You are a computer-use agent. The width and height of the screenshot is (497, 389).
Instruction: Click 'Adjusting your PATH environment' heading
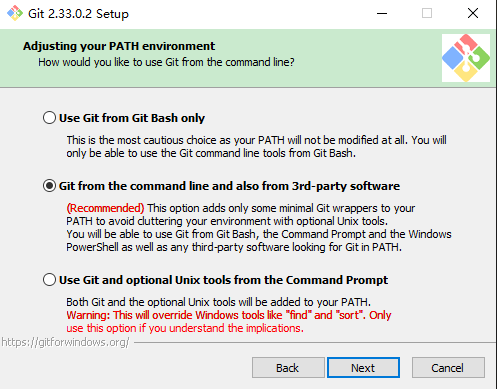(x=119, y=46)
